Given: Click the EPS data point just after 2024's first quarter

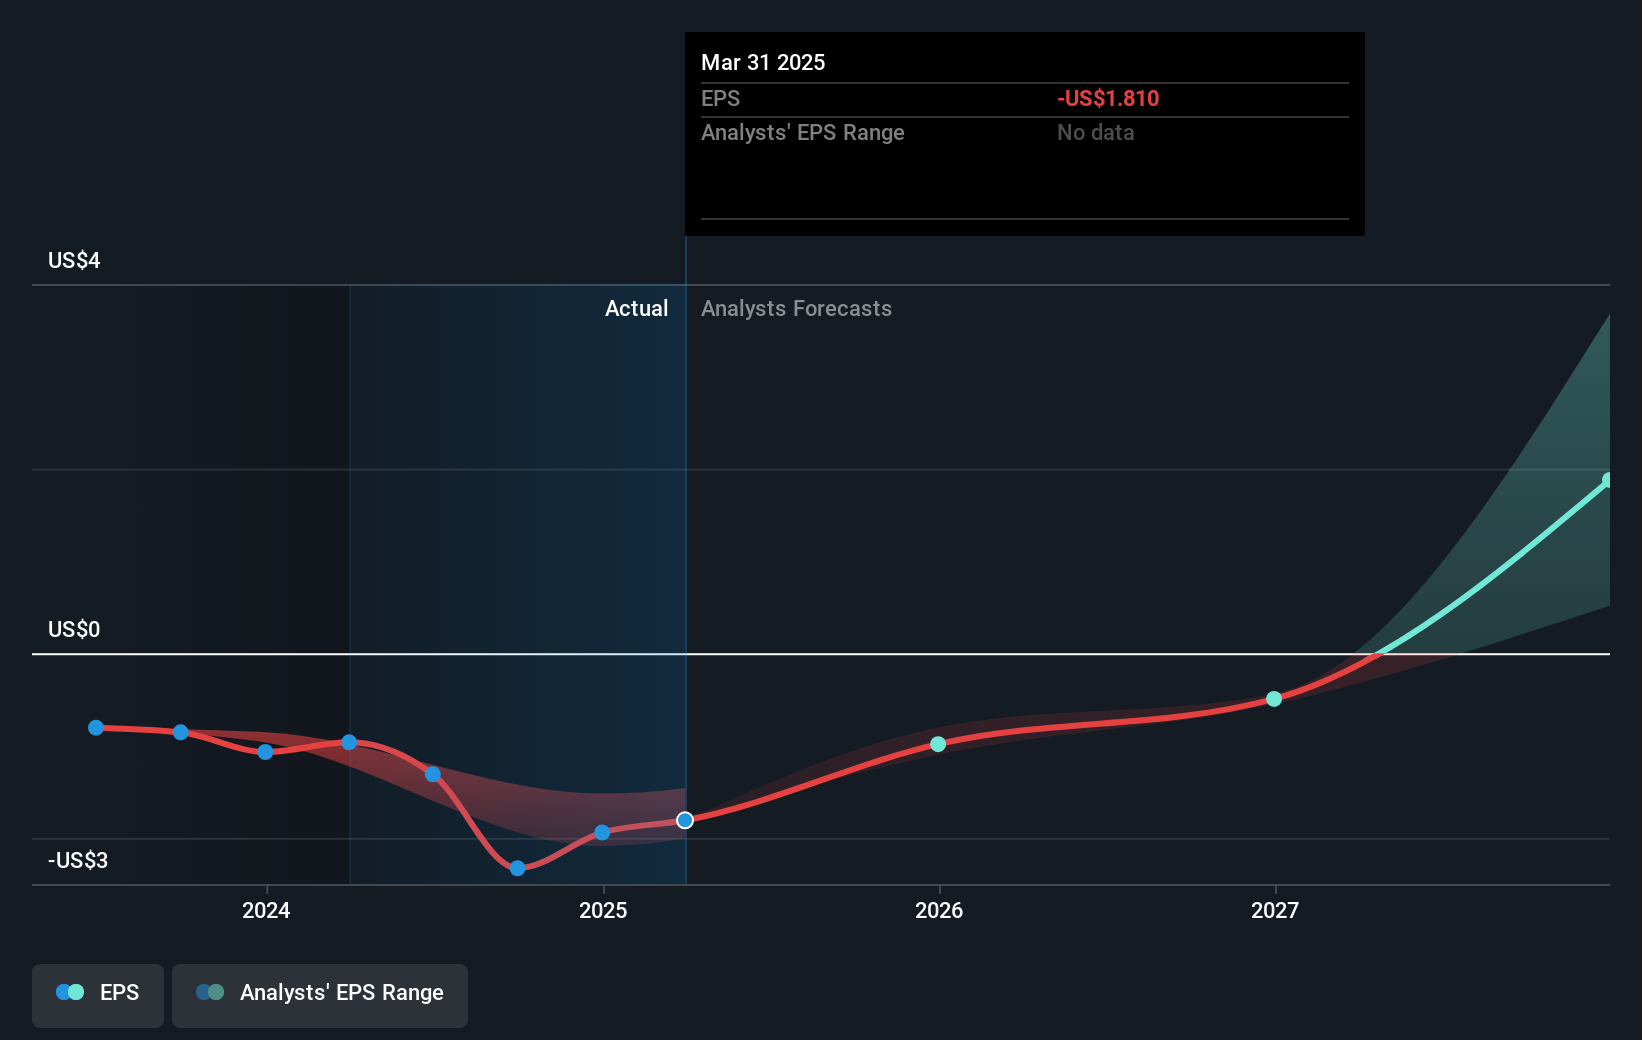Looking at the screenshot, I should pos(349,742).
